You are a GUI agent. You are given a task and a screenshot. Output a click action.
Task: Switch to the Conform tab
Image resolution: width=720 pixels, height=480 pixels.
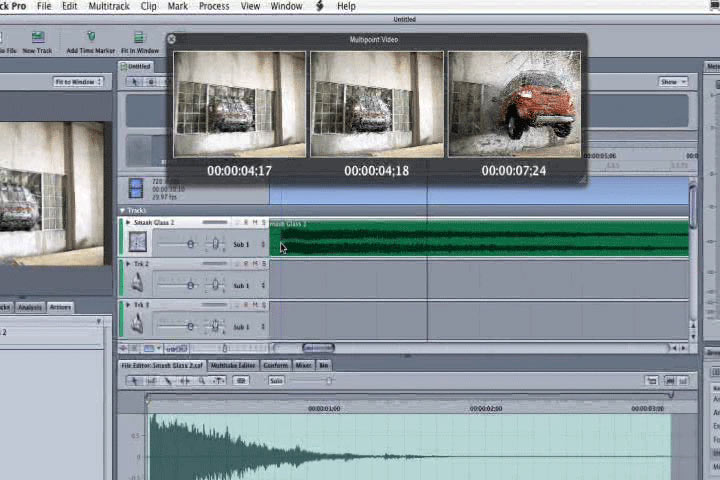coord(276,365)
